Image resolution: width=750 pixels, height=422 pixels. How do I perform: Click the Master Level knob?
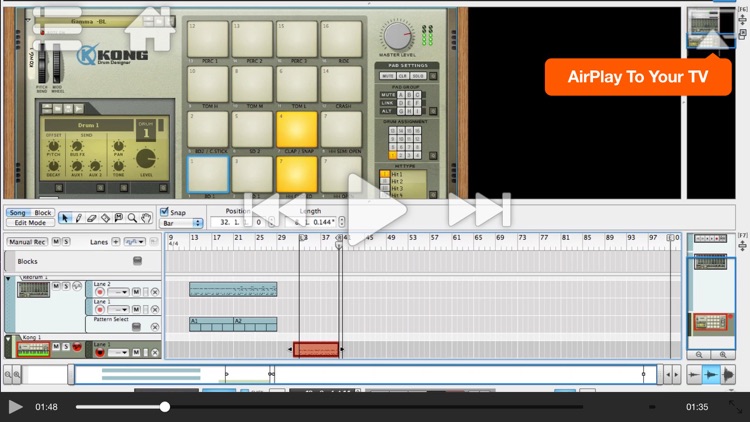[x=397, y=35]
